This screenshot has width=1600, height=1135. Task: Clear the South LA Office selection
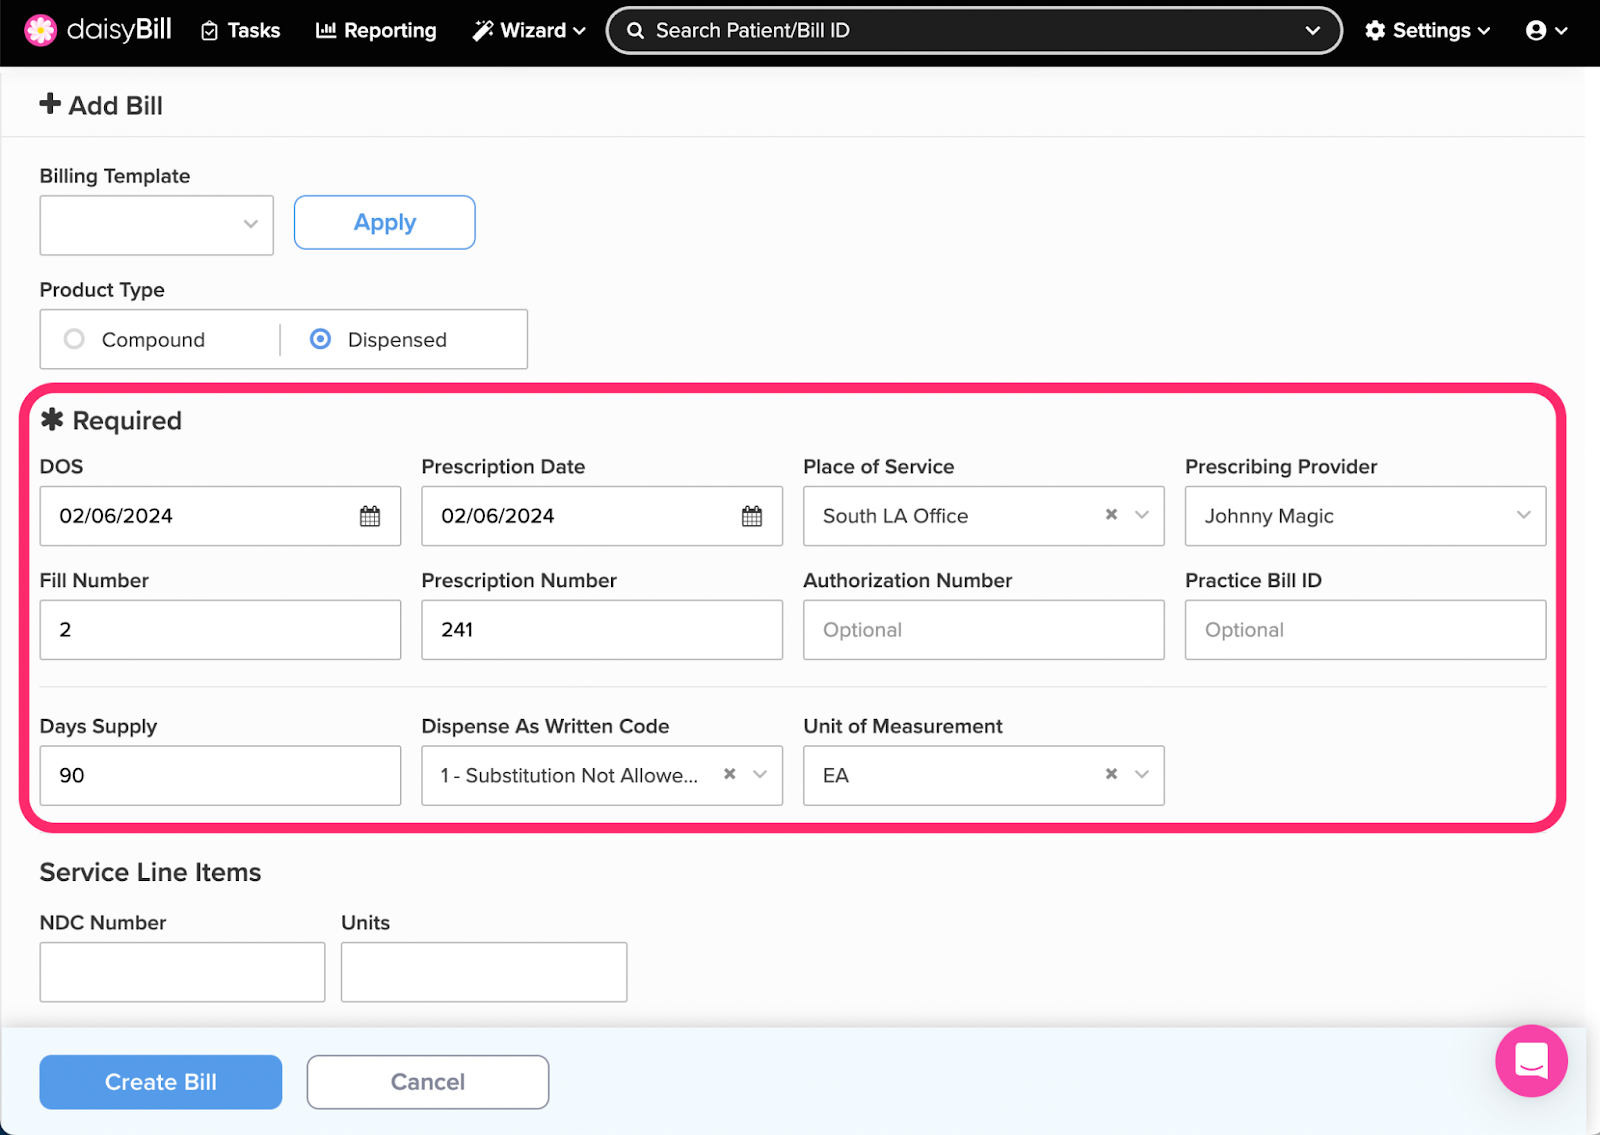pyautogui.click(x=1110, y=516)
